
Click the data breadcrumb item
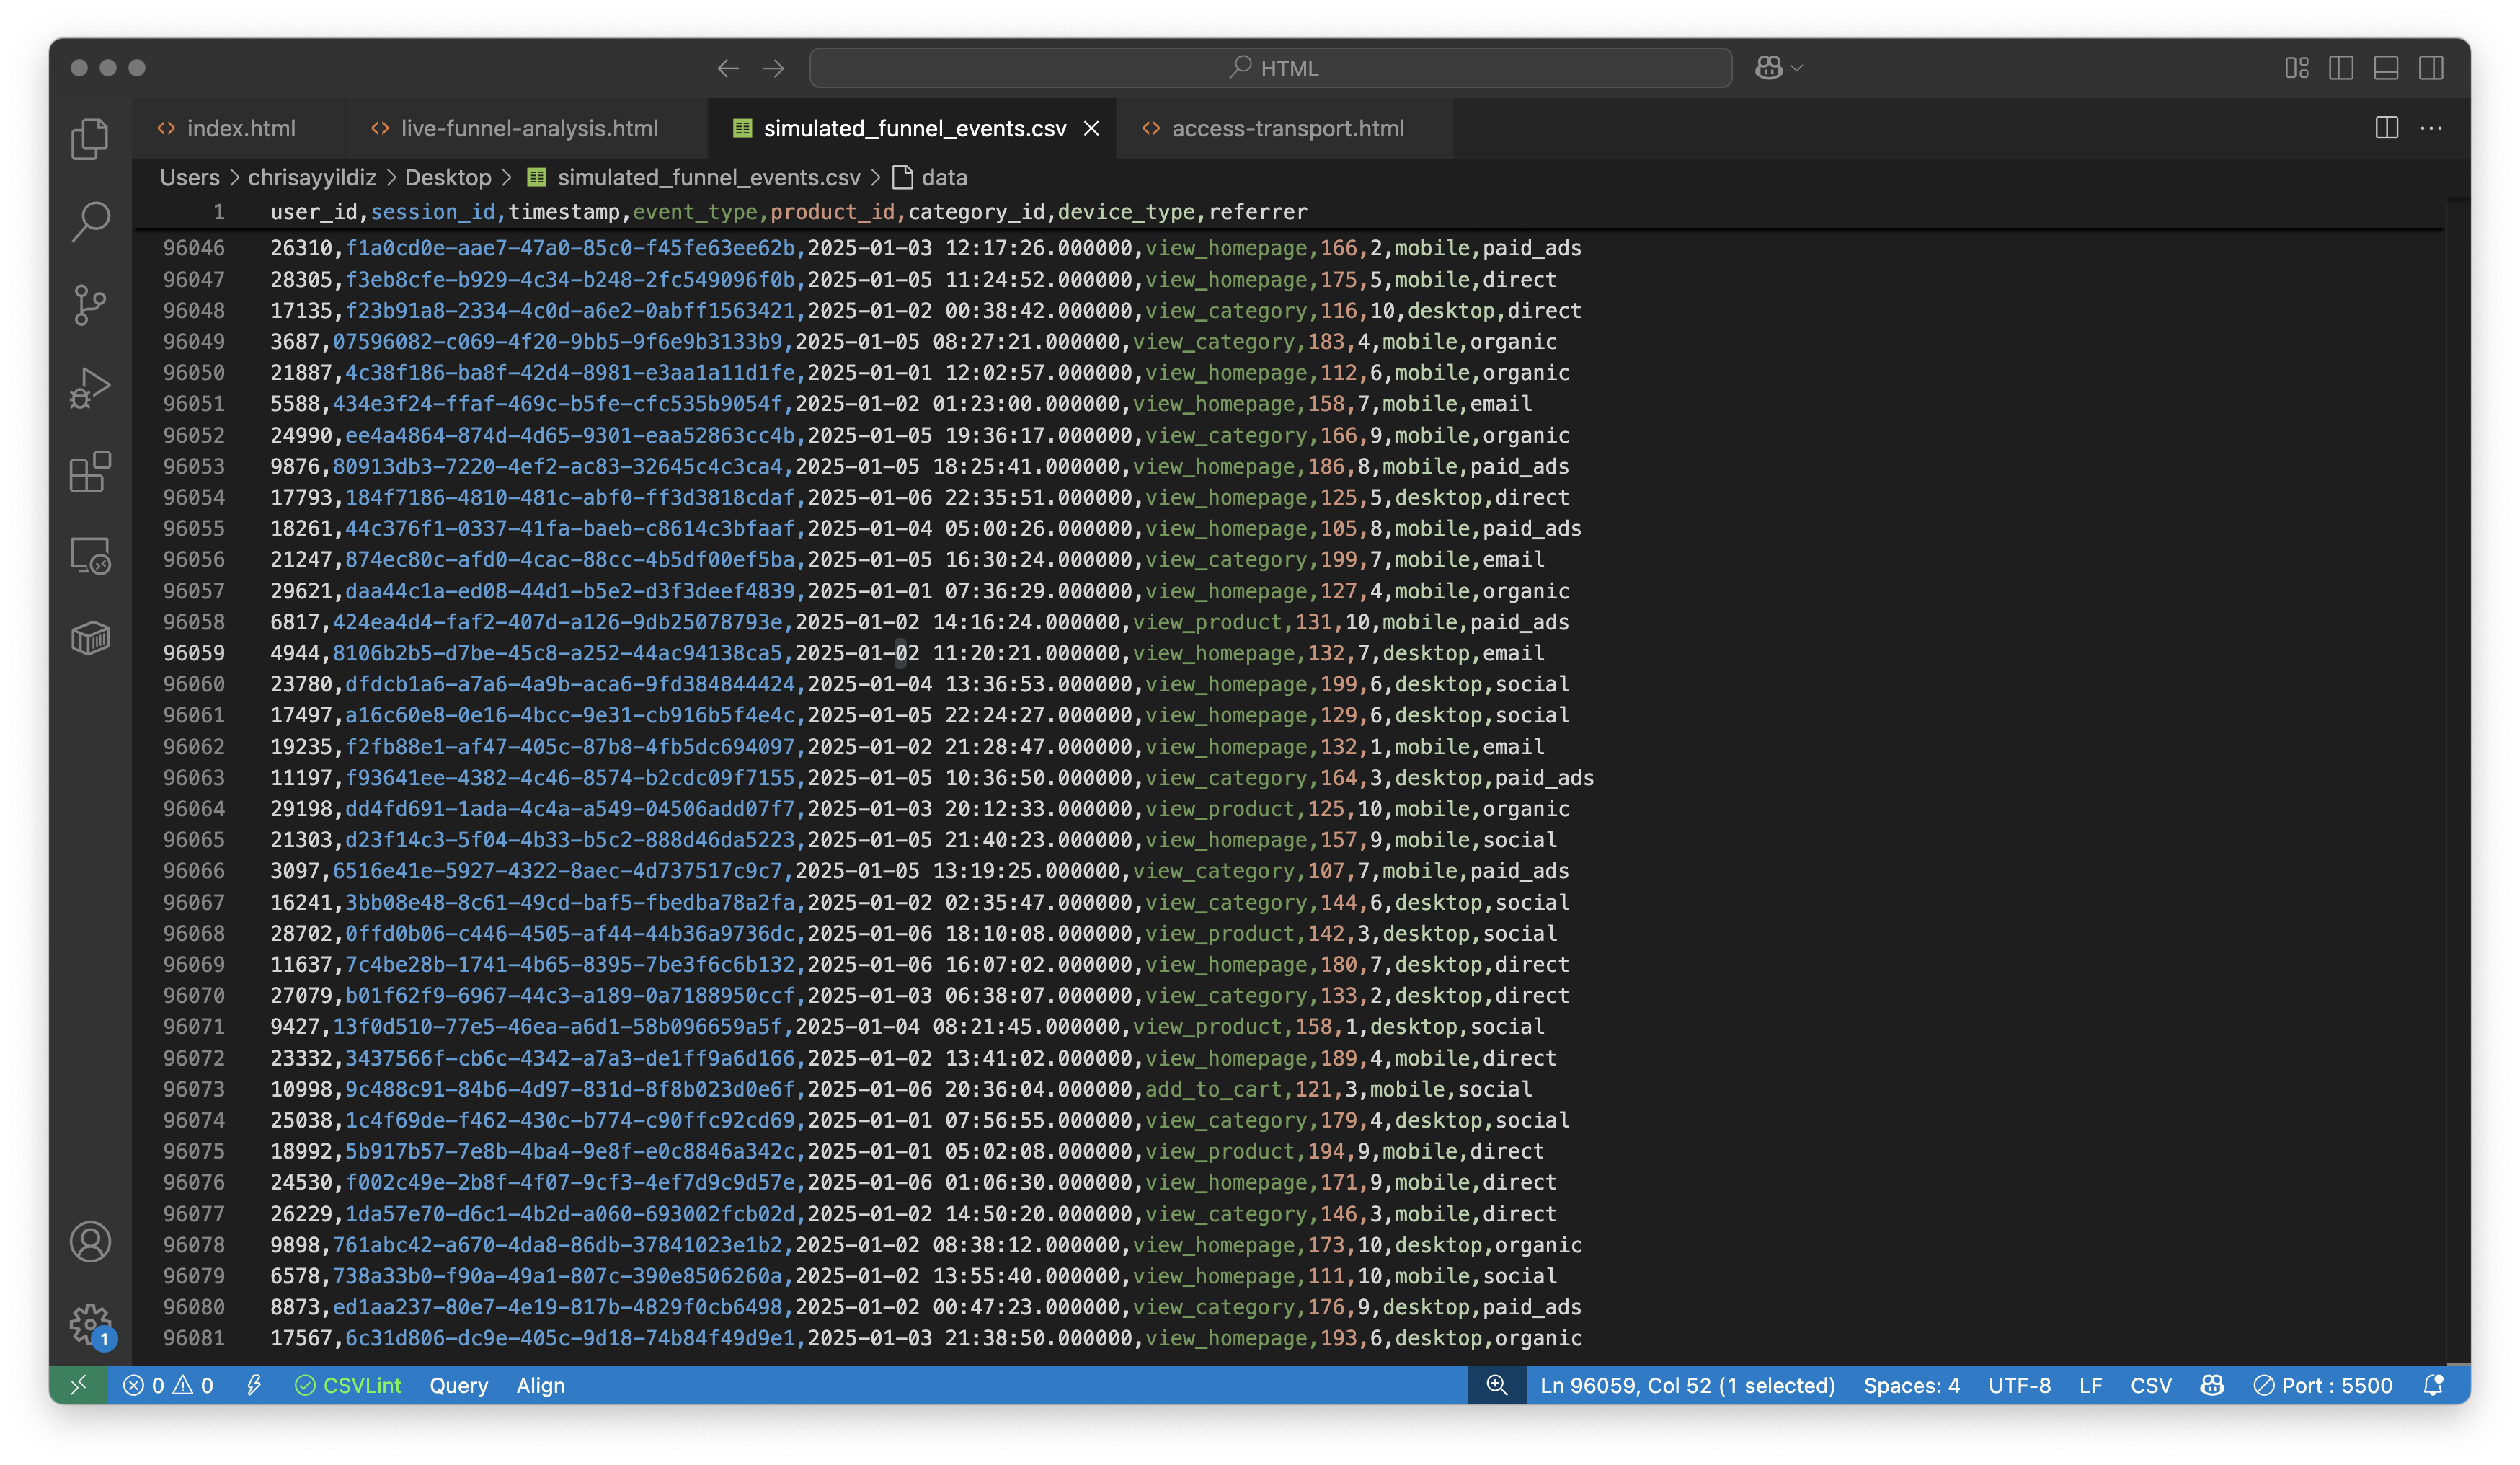pyautogui.click(x=943, y=177)
